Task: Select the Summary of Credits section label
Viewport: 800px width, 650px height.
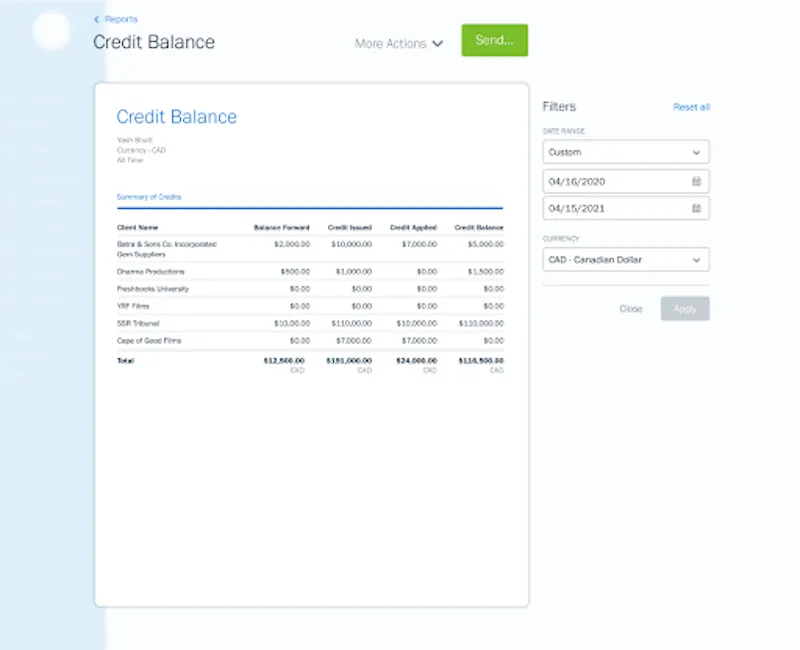Action: click(x=147, y=196)
